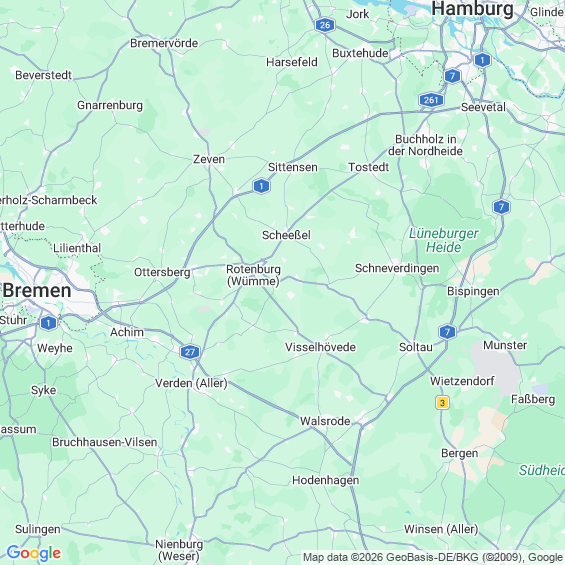Click the A7 shield east of Lüneburger Heide
This screenshot has width=565, height=565.
501,207
